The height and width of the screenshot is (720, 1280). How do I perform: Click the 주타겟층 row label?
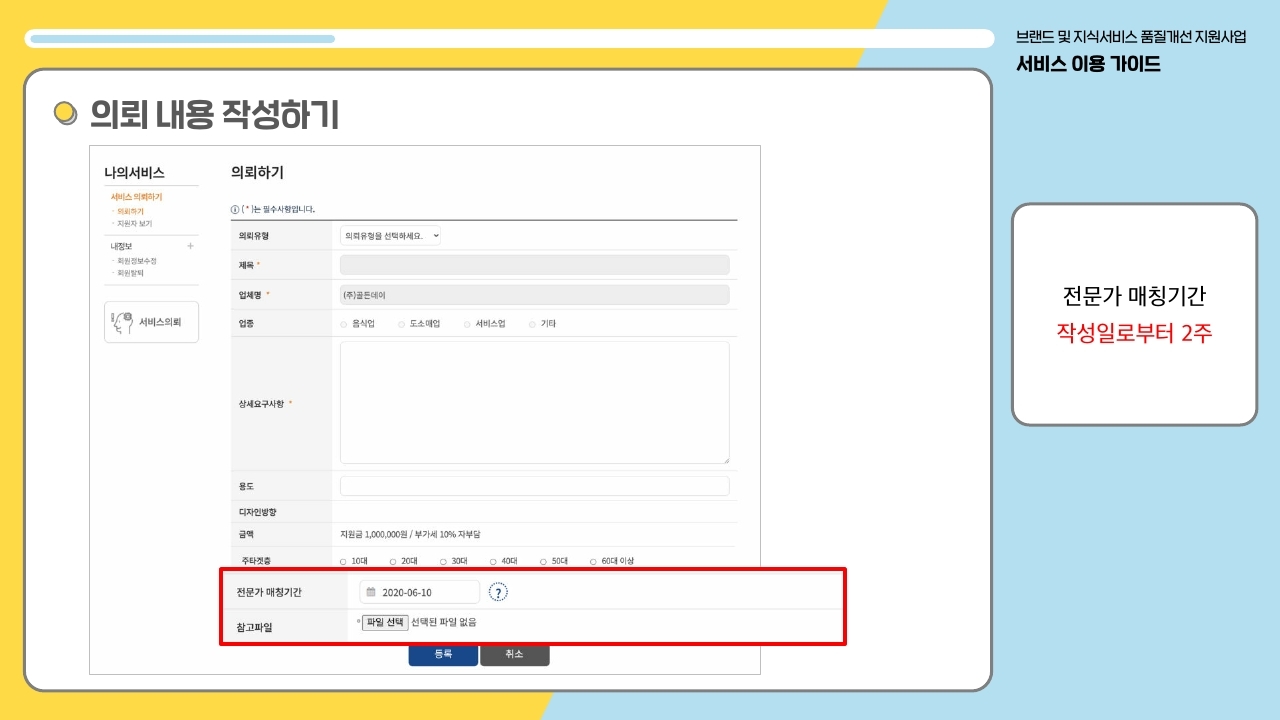(257, 561)
